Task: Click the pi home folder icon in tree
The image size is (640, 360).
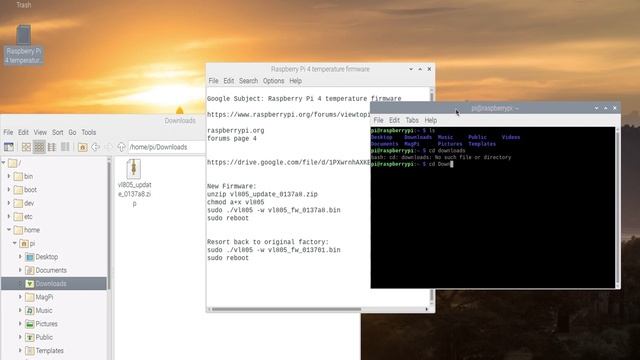Action: coord(24,244)
